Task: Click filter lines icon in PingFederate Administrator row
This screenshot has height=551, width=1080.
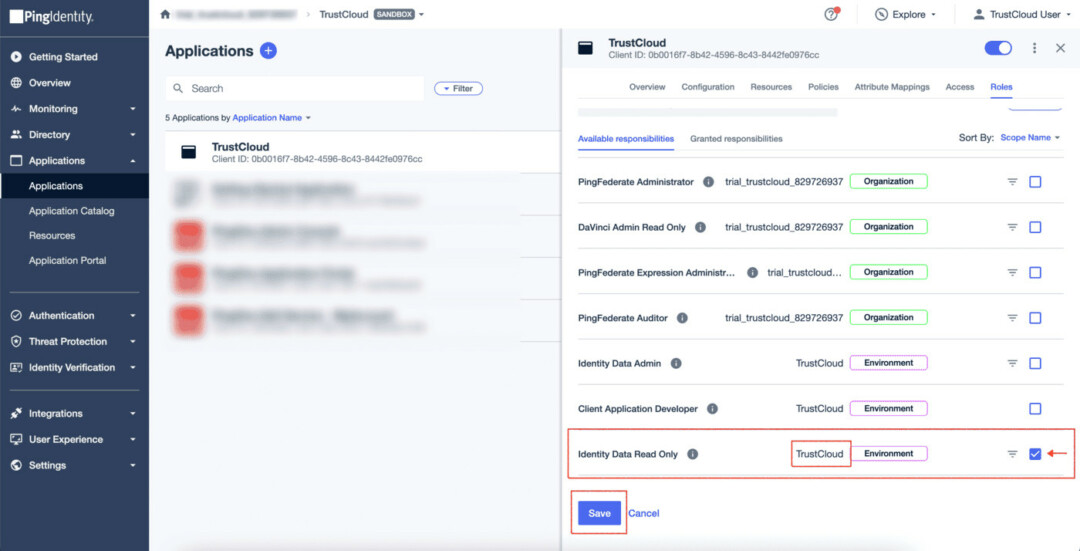Action: 1012,182
